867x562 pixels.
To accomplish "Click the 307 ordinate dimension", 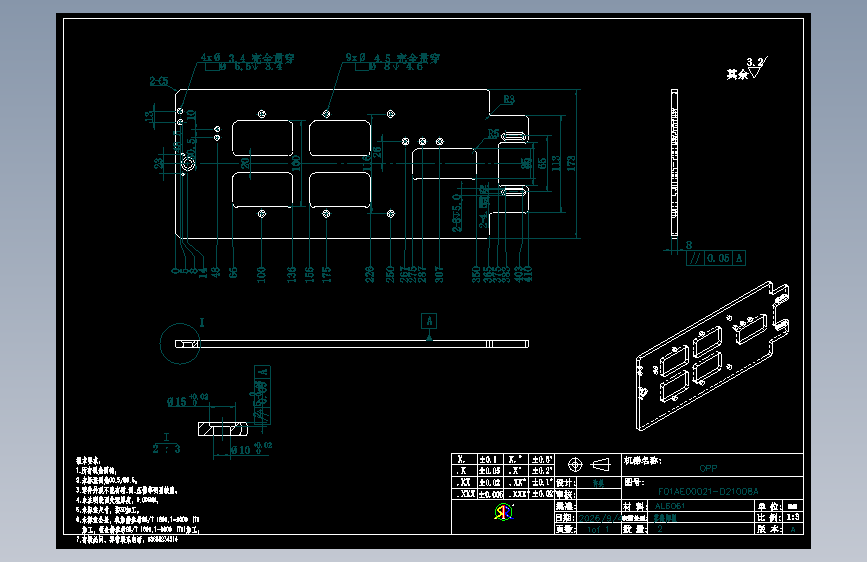I will [439, 274].
